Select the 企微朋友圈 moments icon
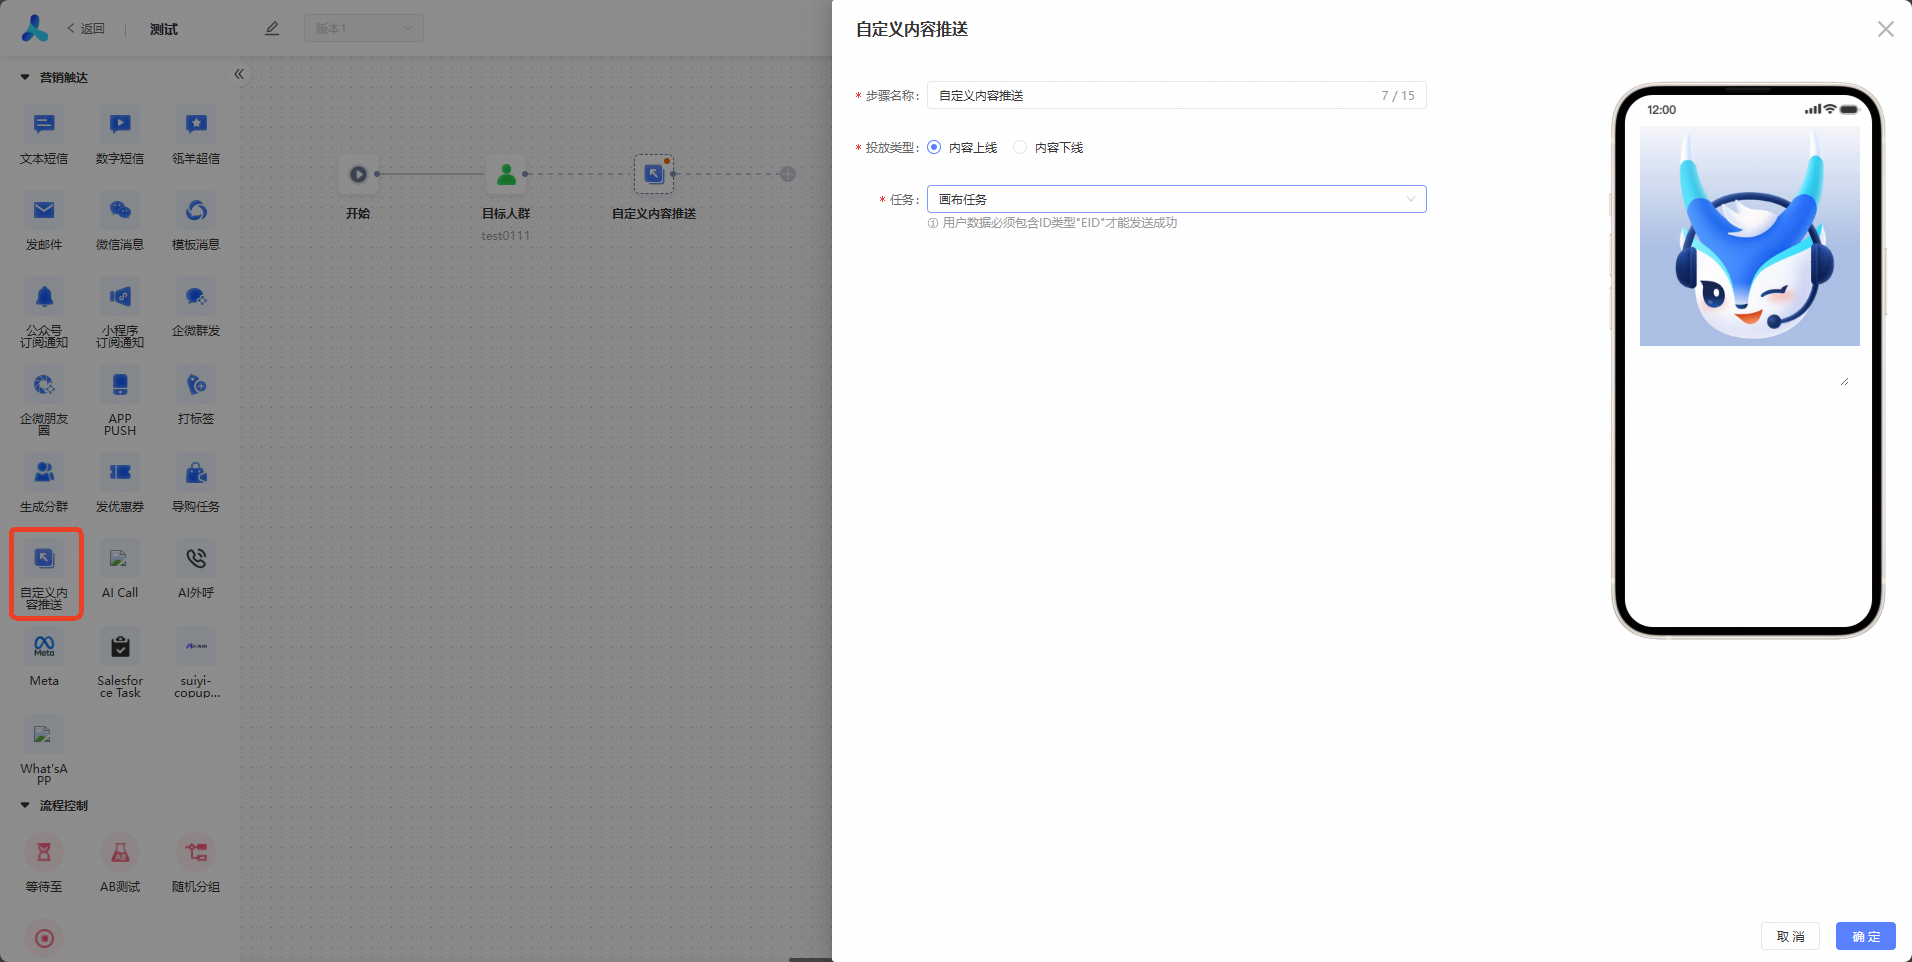Viewport: 1912px width, 962px height. [44, 384]
